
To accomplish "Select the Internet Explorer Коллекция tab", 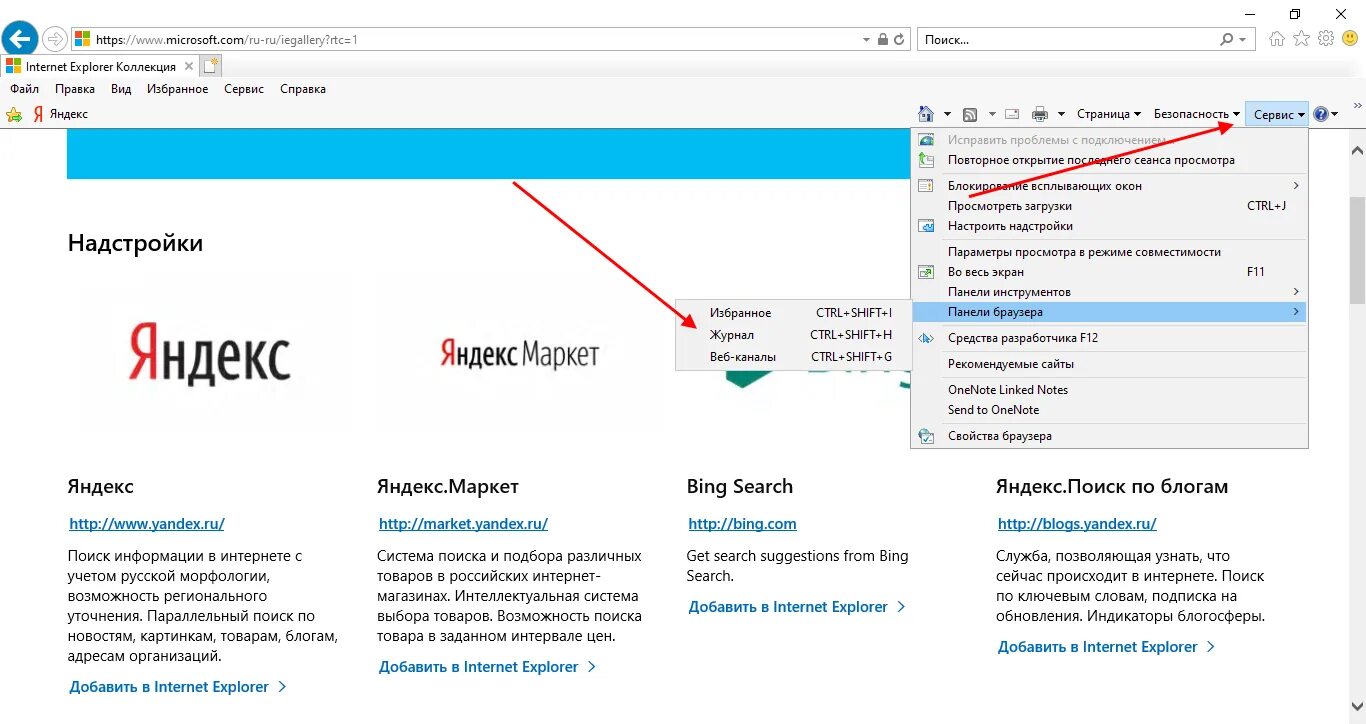I will click(99, 66).
